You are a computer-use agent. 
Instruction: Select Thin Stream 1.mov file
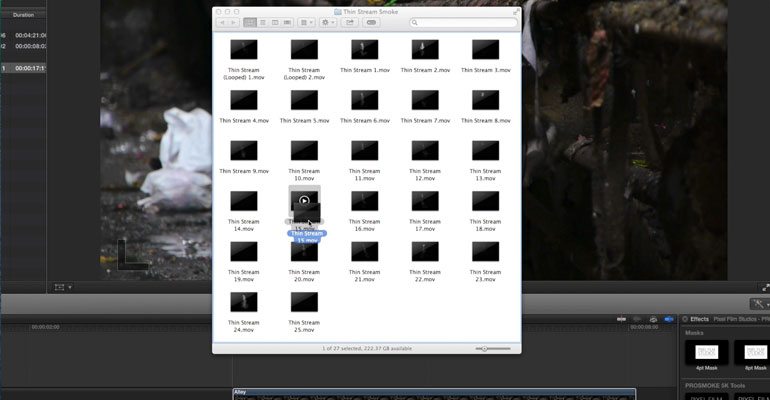tap(364, 56)
